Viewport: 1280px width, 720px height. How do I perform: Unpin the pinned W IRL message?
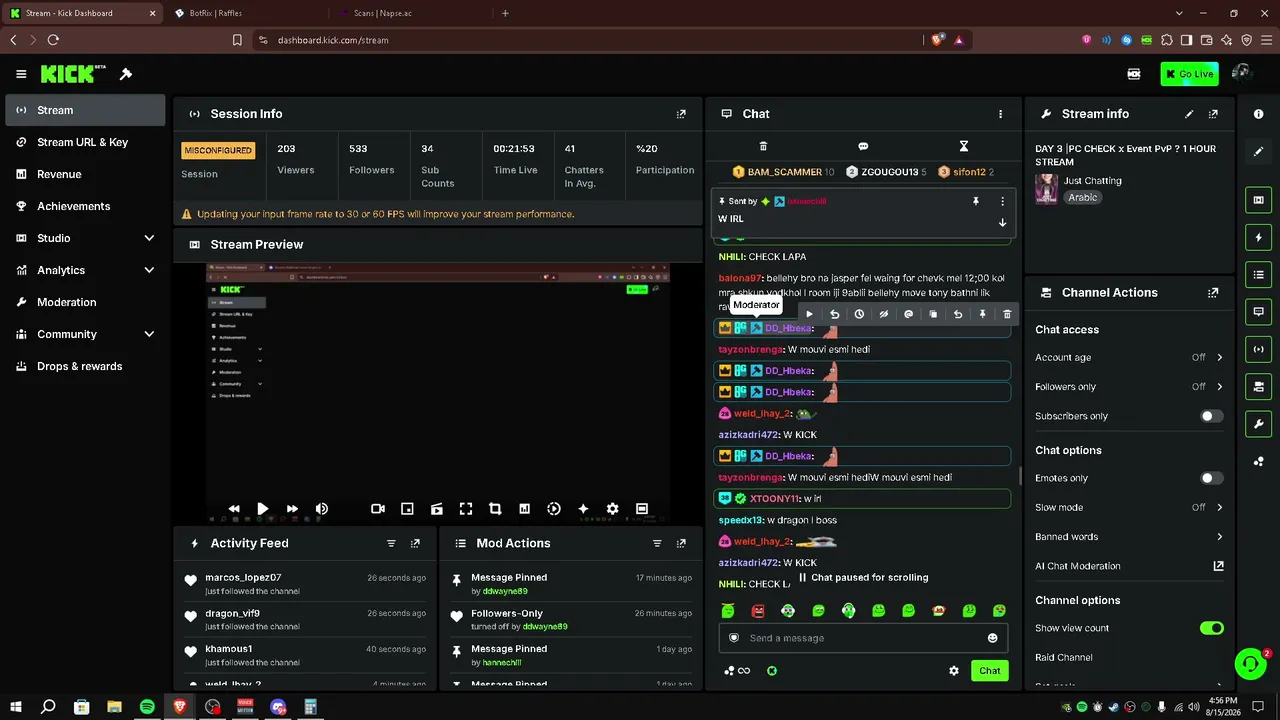click(x=976, y=201)
